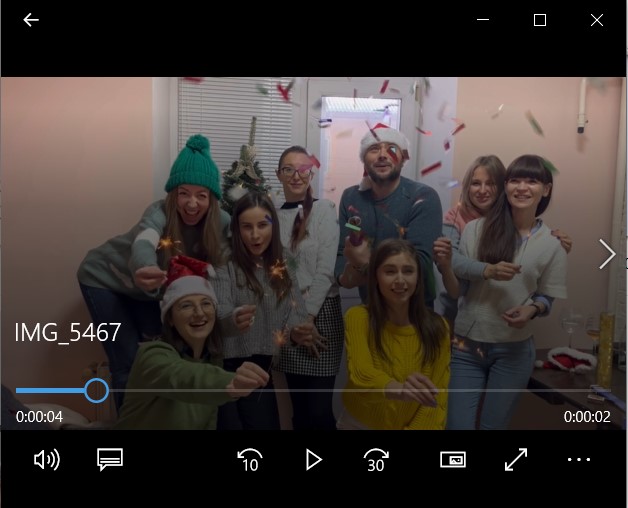
Task: Go to the next video
Action: [x=607, y=254]
